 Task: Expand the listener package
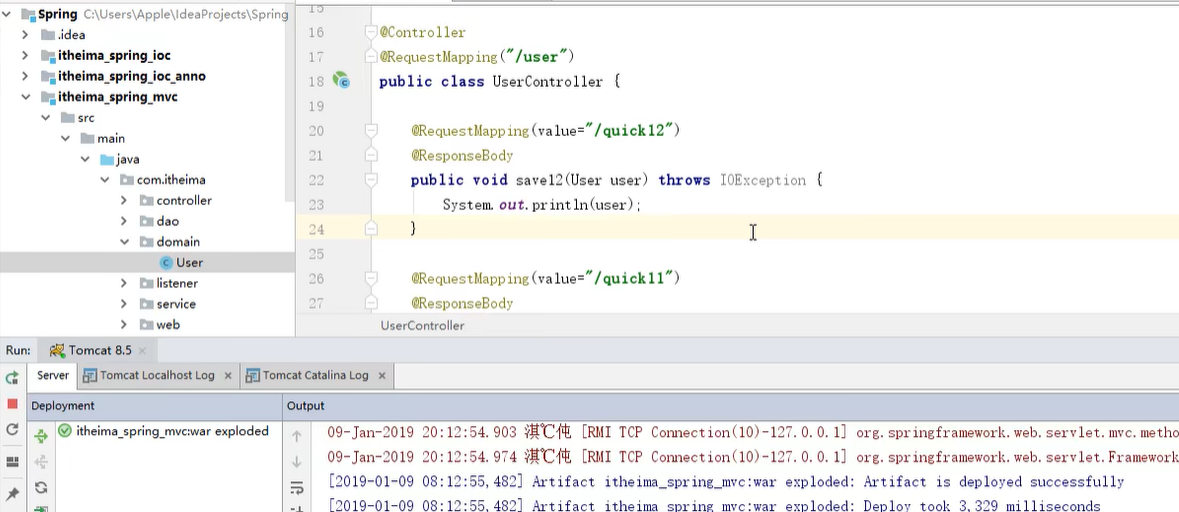123,283
